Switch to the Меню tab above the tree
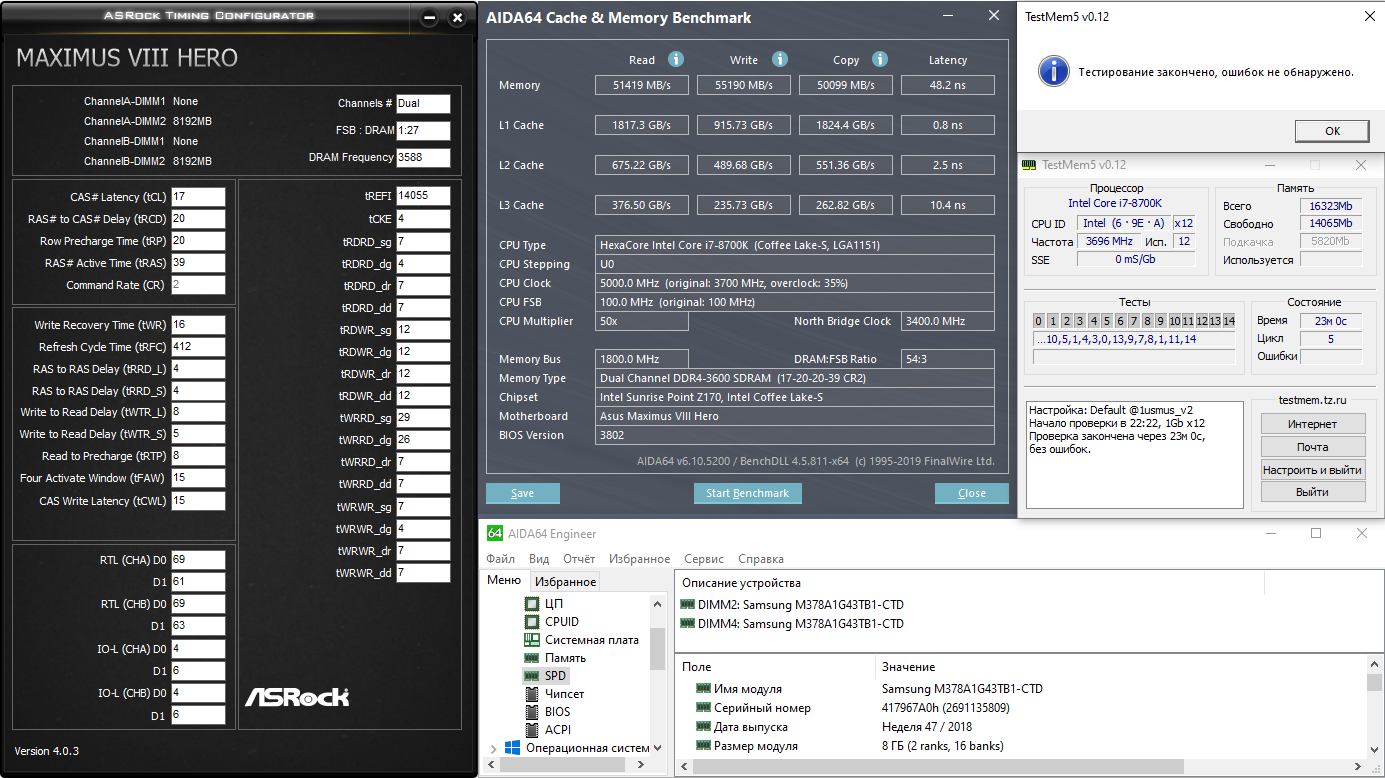Image resolution: width=1385 pixels, height=778 pixels. [x=504, y=581]
